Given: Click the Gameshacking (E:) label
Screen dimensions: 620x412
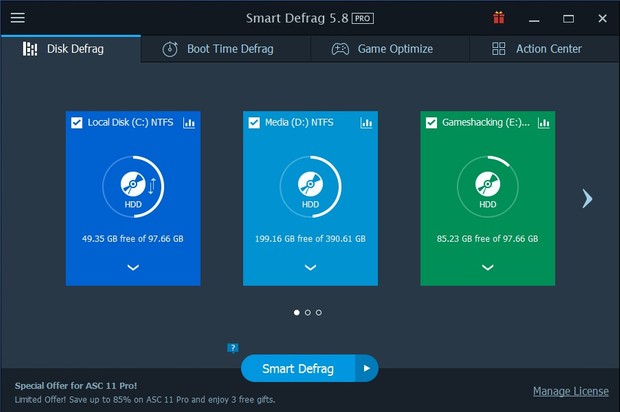Looking at the screenshot, I should [x=486, y=123].
